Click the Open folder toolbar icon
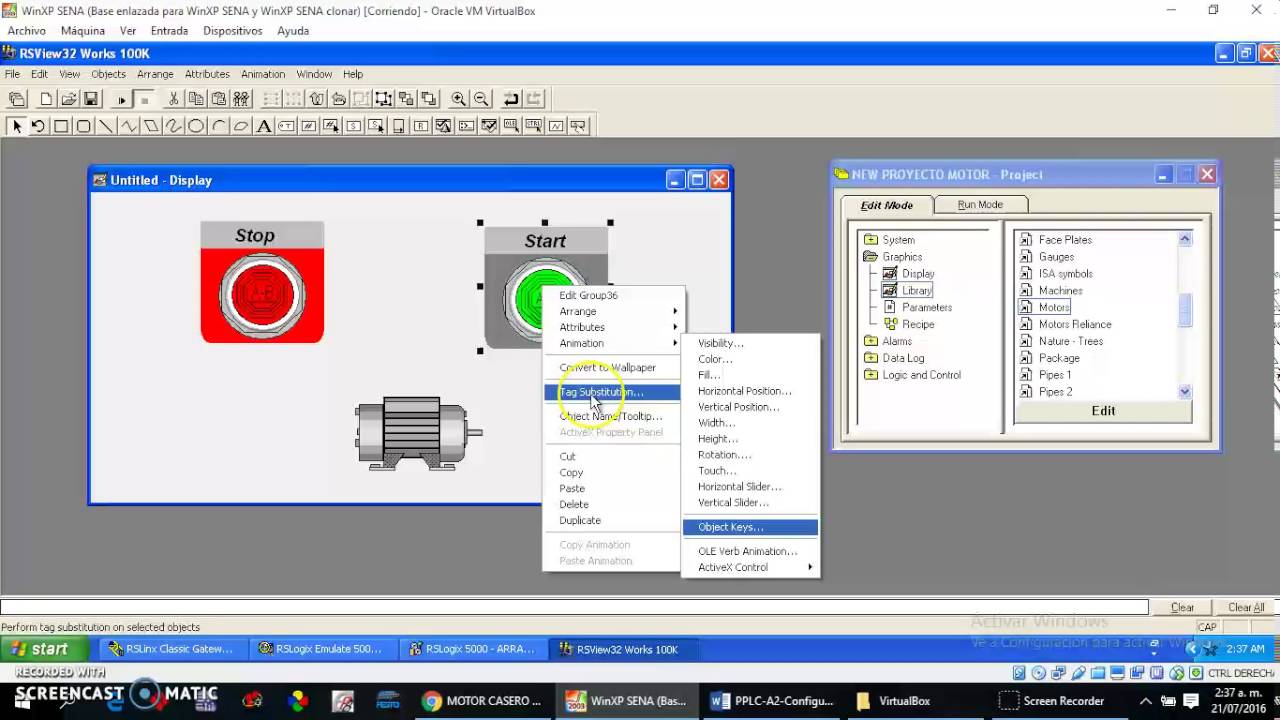The image size is (1280, 720). [x=68, y=99]
